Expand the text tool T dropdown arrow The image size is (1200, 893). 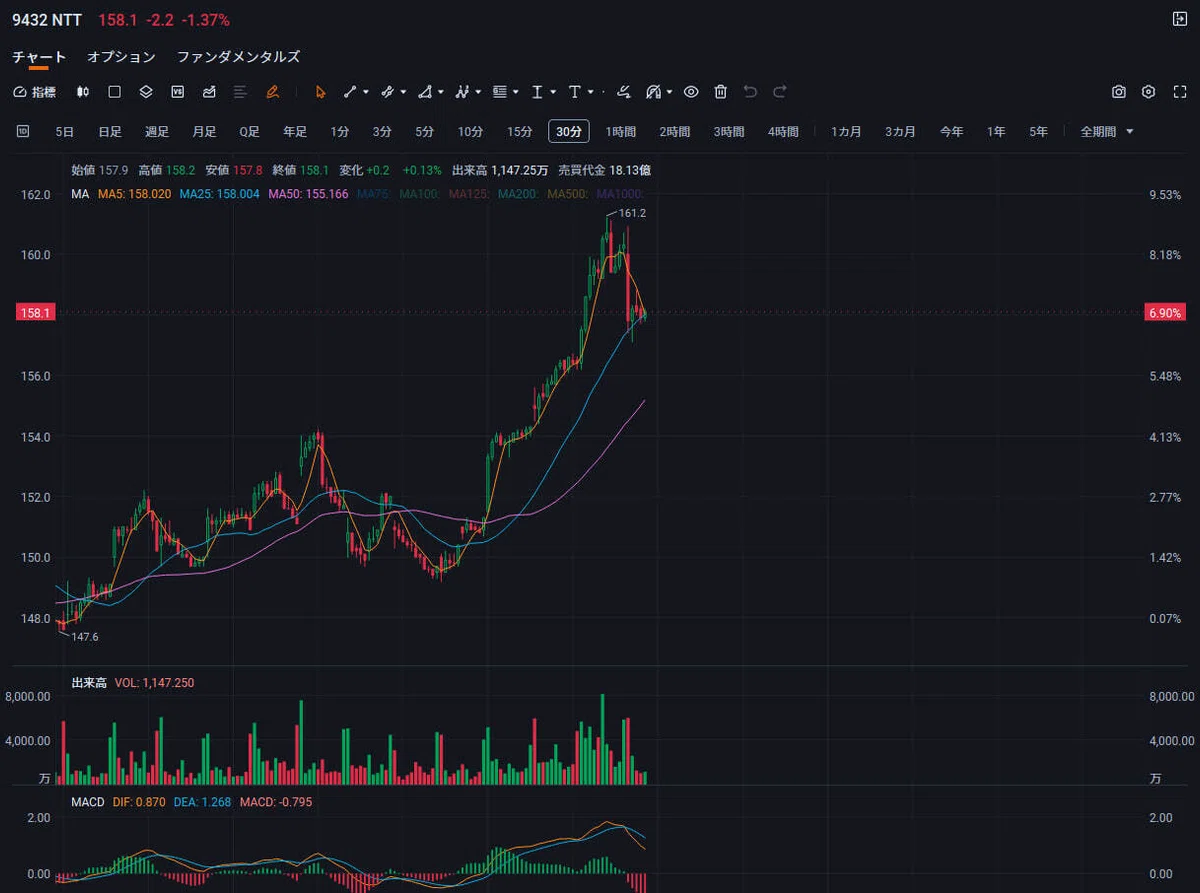pos(590,92)
